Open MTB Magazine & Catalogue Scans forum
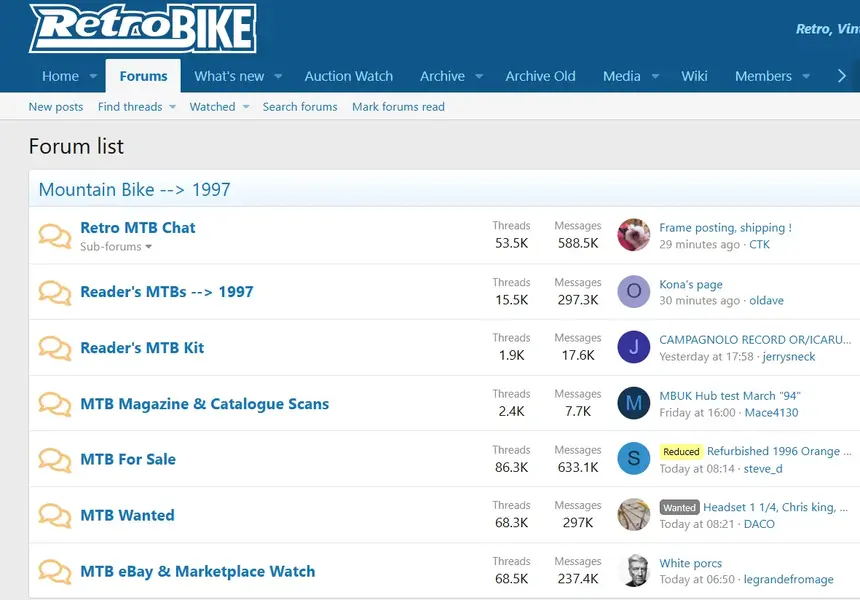Image resolution: width=860 pixels, height=600 pixels. click(205, 404)
